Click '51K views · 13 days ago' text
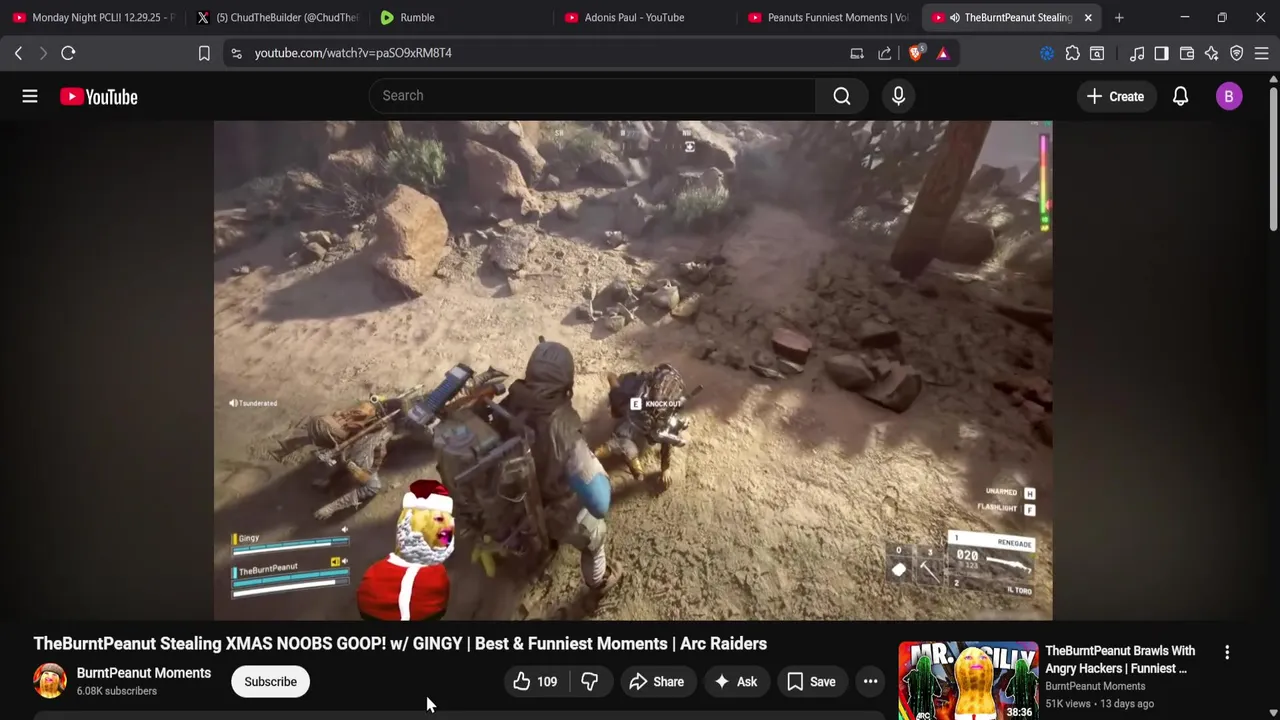 coord(1100,704)
